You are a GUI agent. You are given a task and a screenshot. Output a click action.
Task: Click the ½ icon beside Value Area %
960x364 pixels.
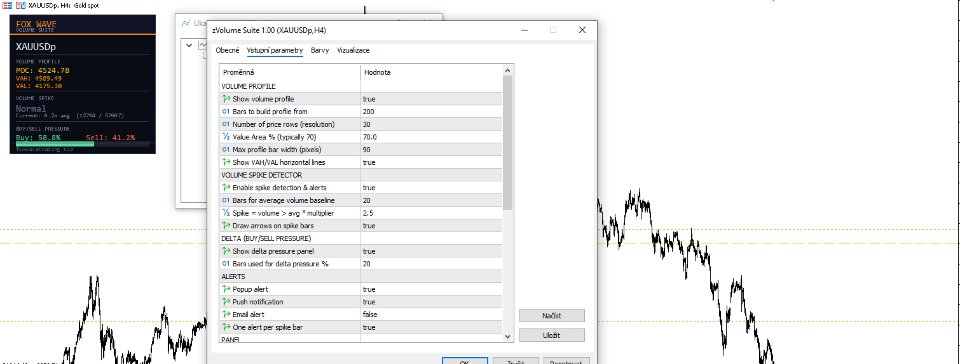tap(226, 137)
